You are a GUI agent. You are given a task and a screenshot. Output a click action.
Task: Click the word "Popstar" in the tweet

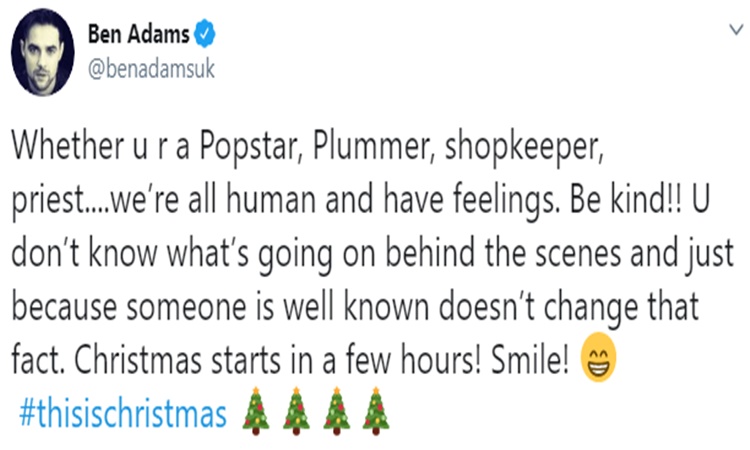coord(256,150)
